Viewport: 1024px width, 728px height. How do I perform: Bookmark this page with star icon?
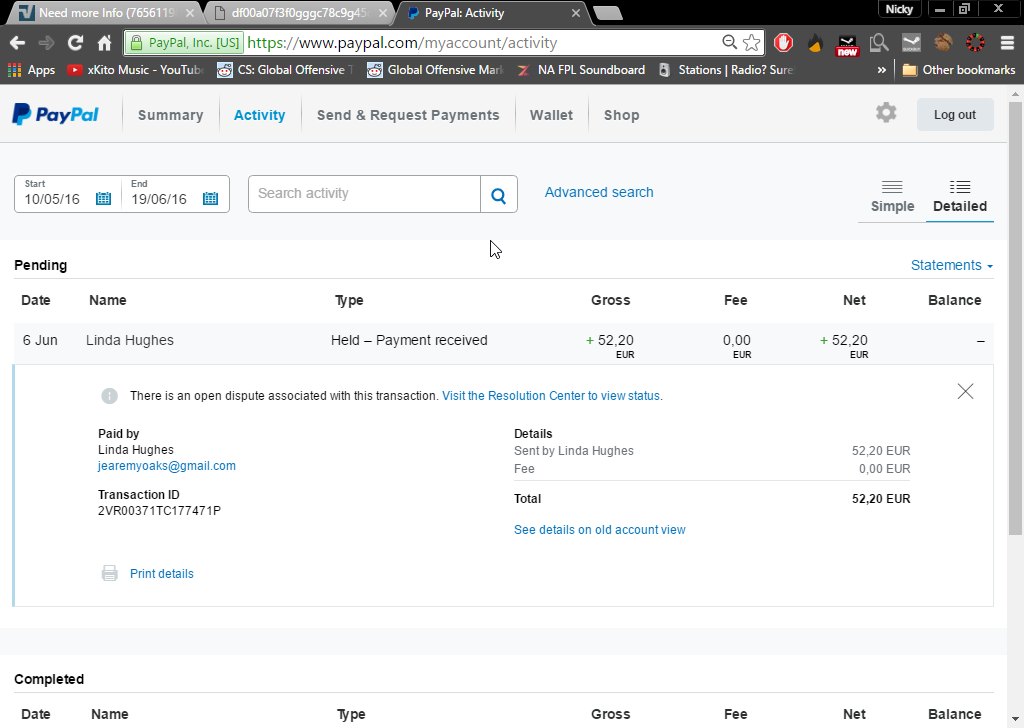click(x=752, y=43)
